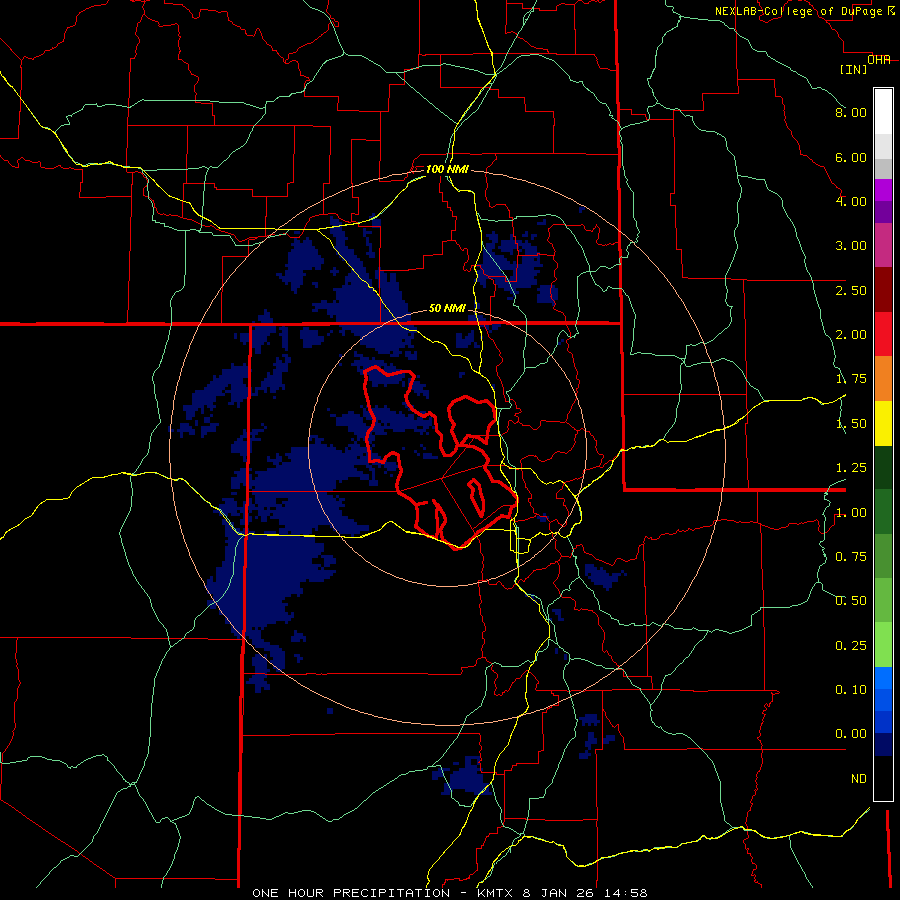Screen dimensions: 900x900
Task: Click the 1.50 scale value
Action: (x=851, y=424)
